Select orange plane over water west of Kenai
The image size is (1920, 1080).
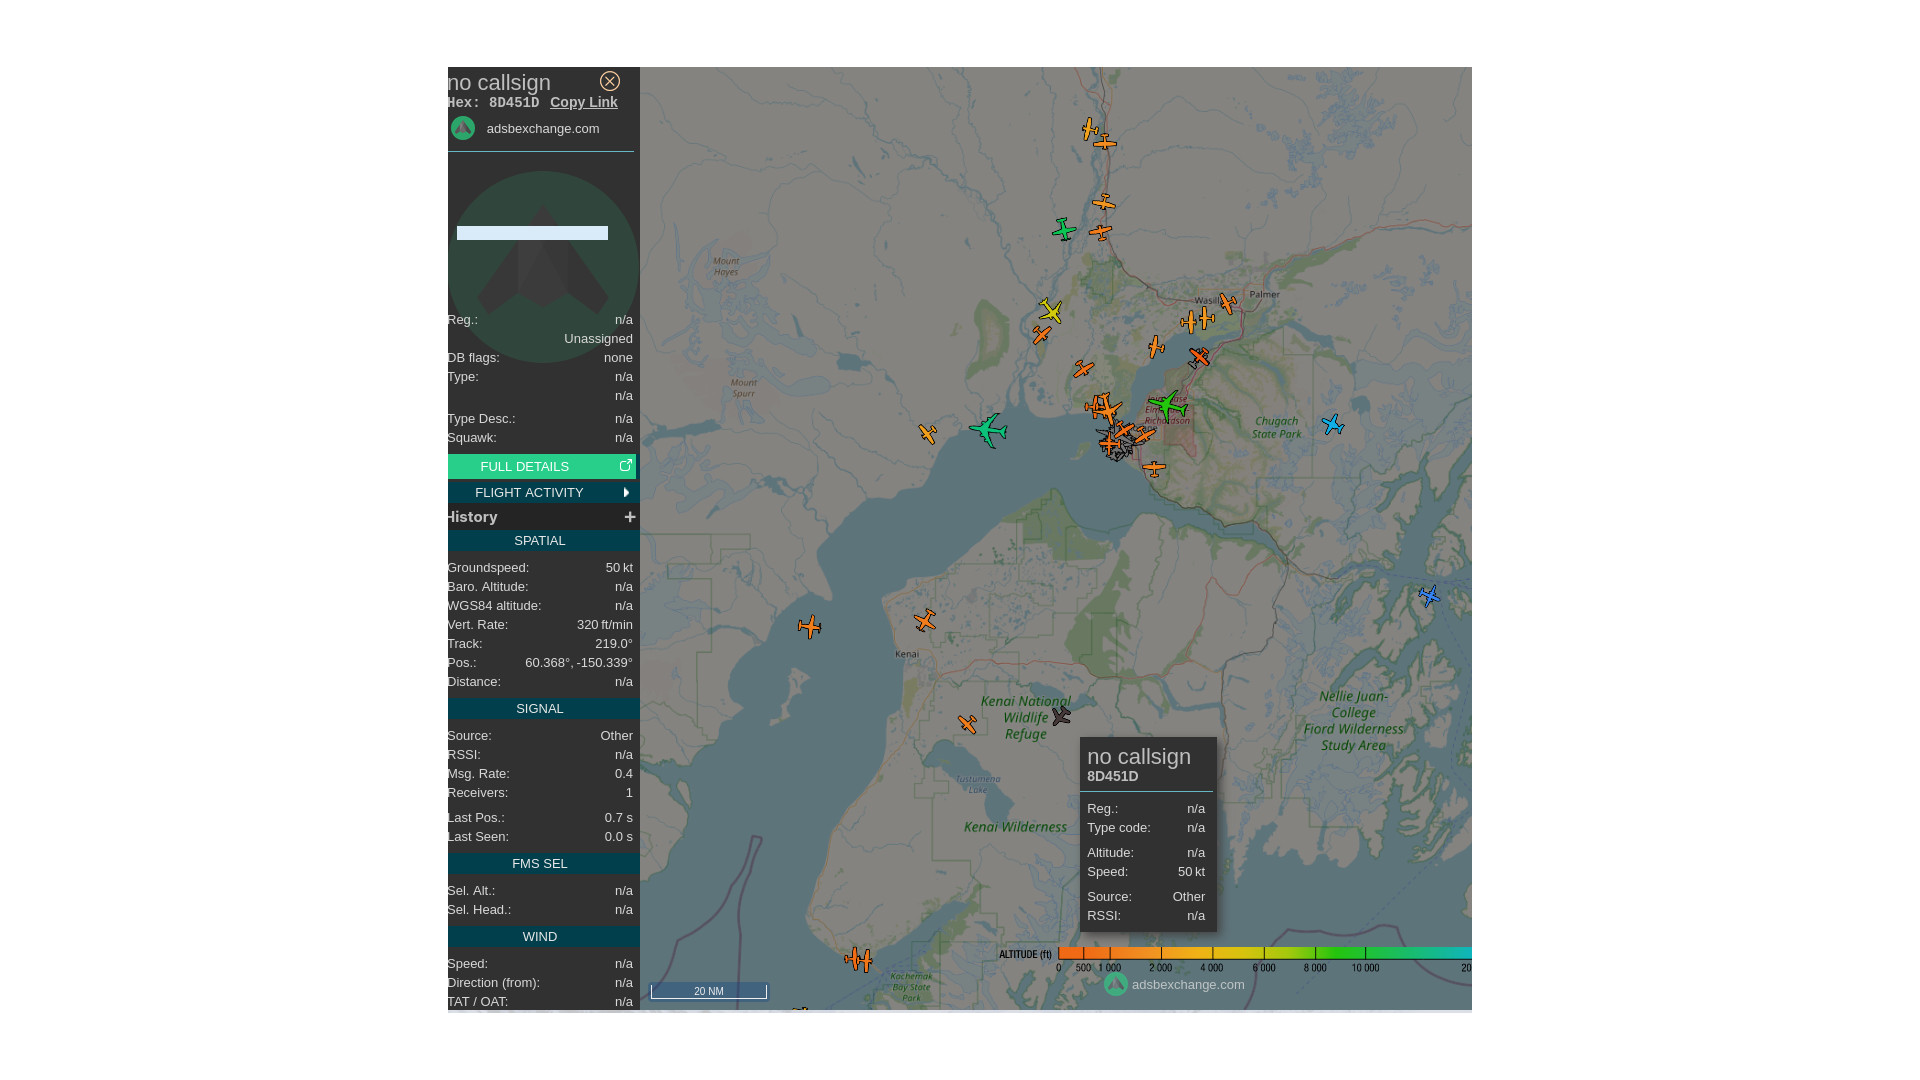[x=810, y=627]
